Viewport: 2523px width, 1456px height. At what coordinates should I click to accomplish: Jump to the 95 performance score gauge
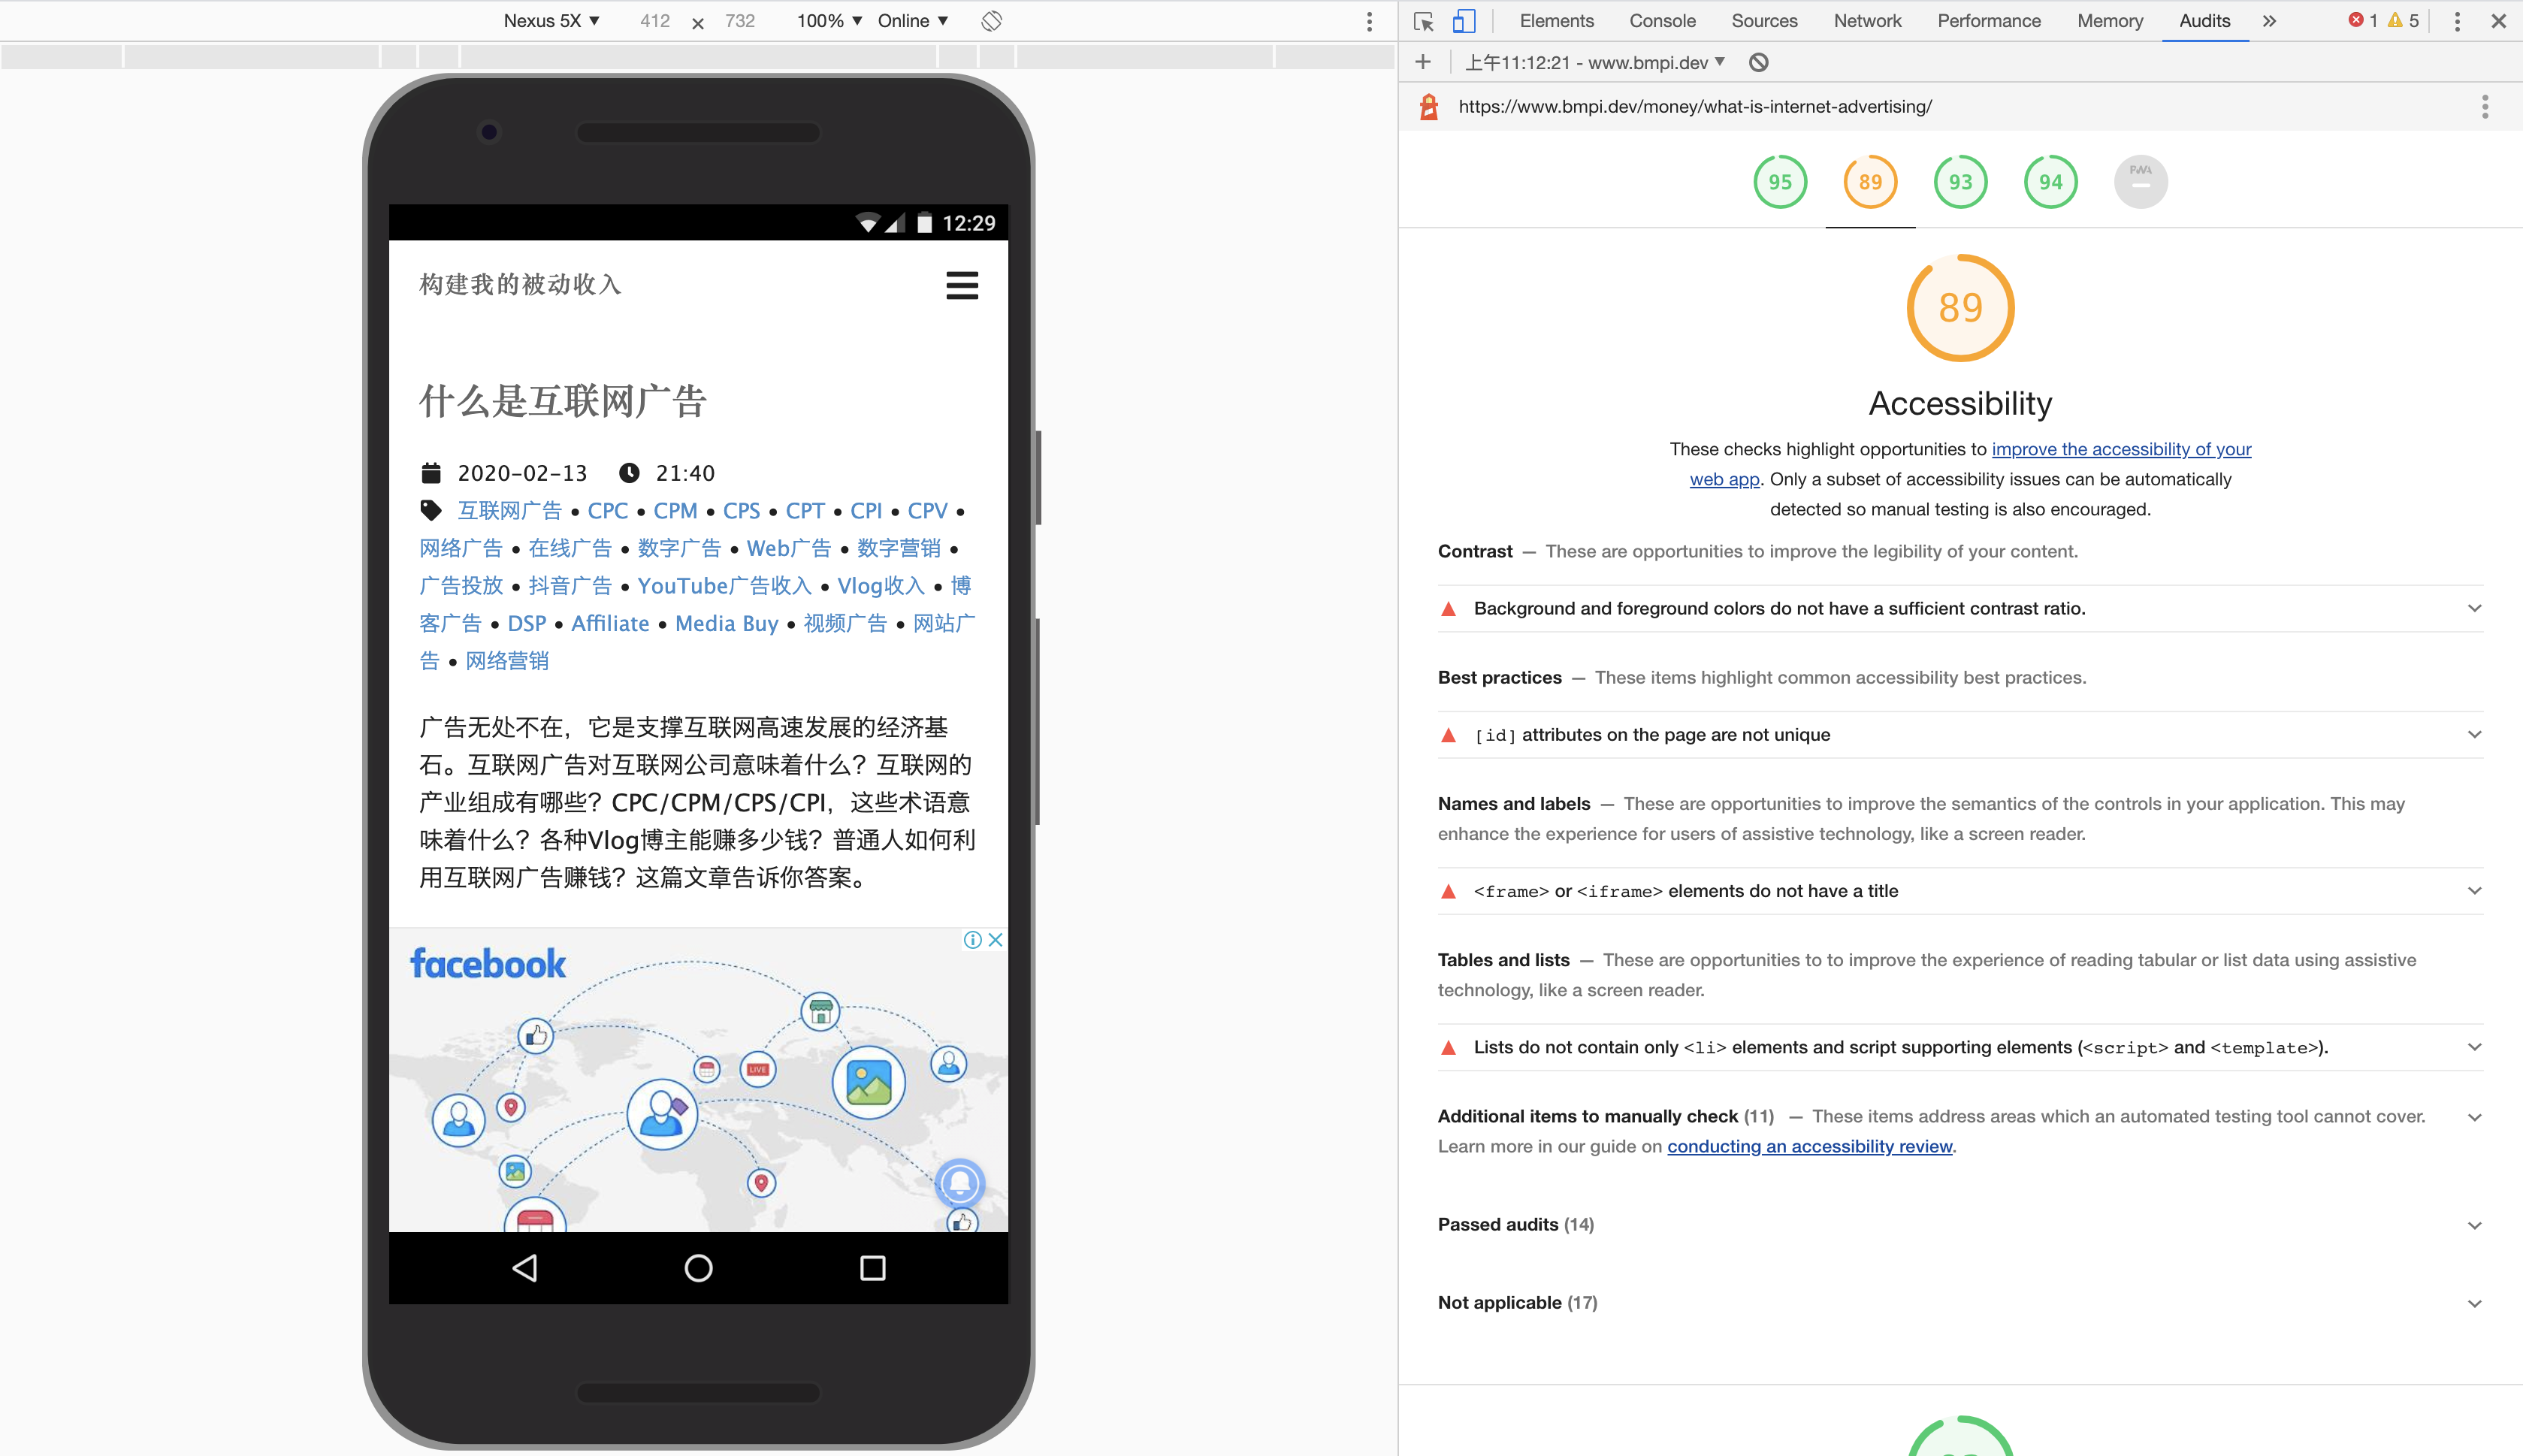click(x=1779, y=182)
